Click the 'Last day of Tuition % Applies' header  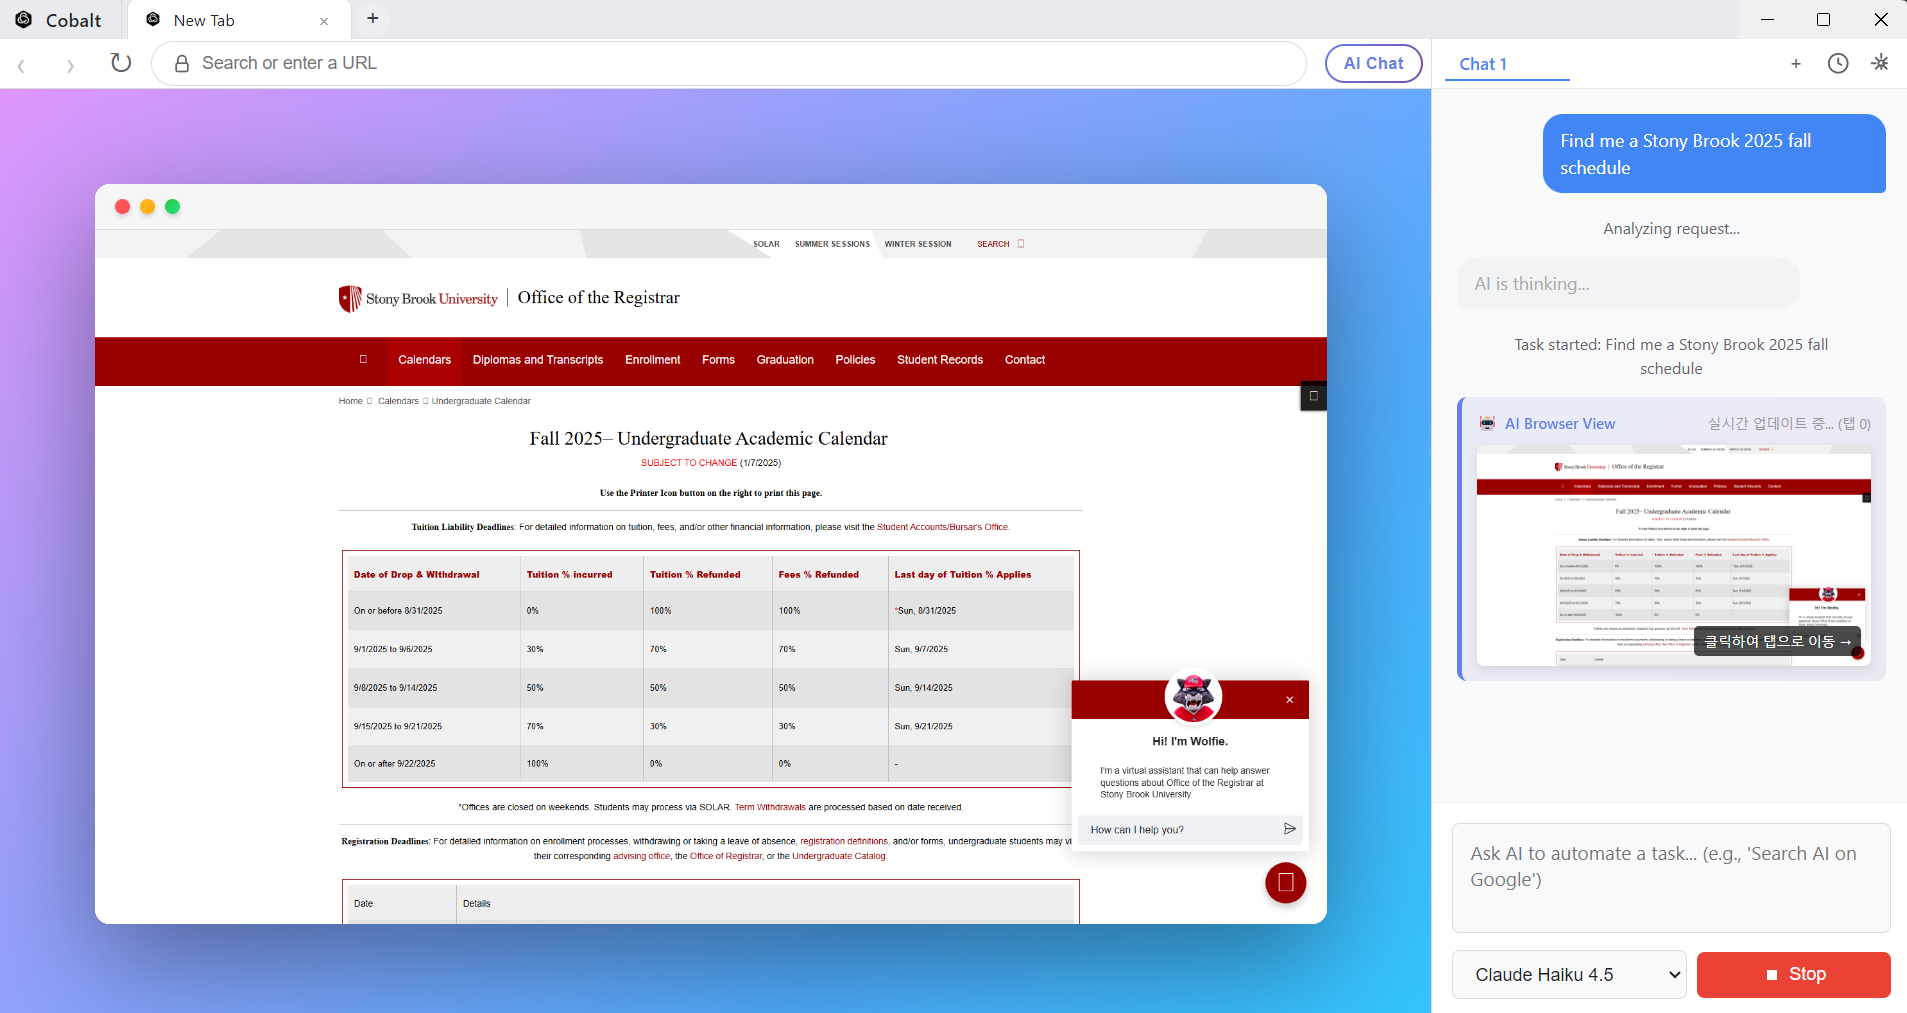click(x=962, y=575)
